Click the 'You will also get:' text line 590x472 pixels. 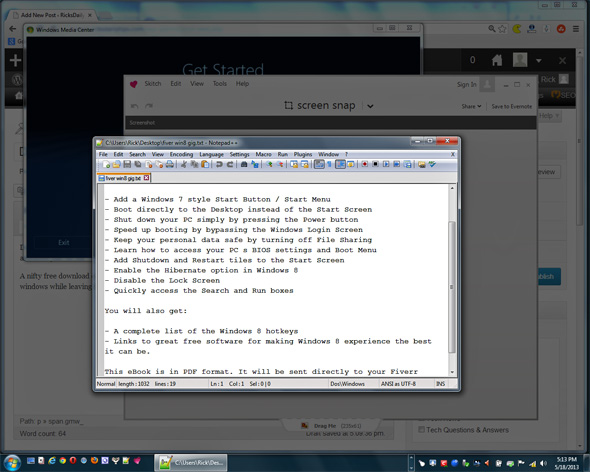point(146,311)
